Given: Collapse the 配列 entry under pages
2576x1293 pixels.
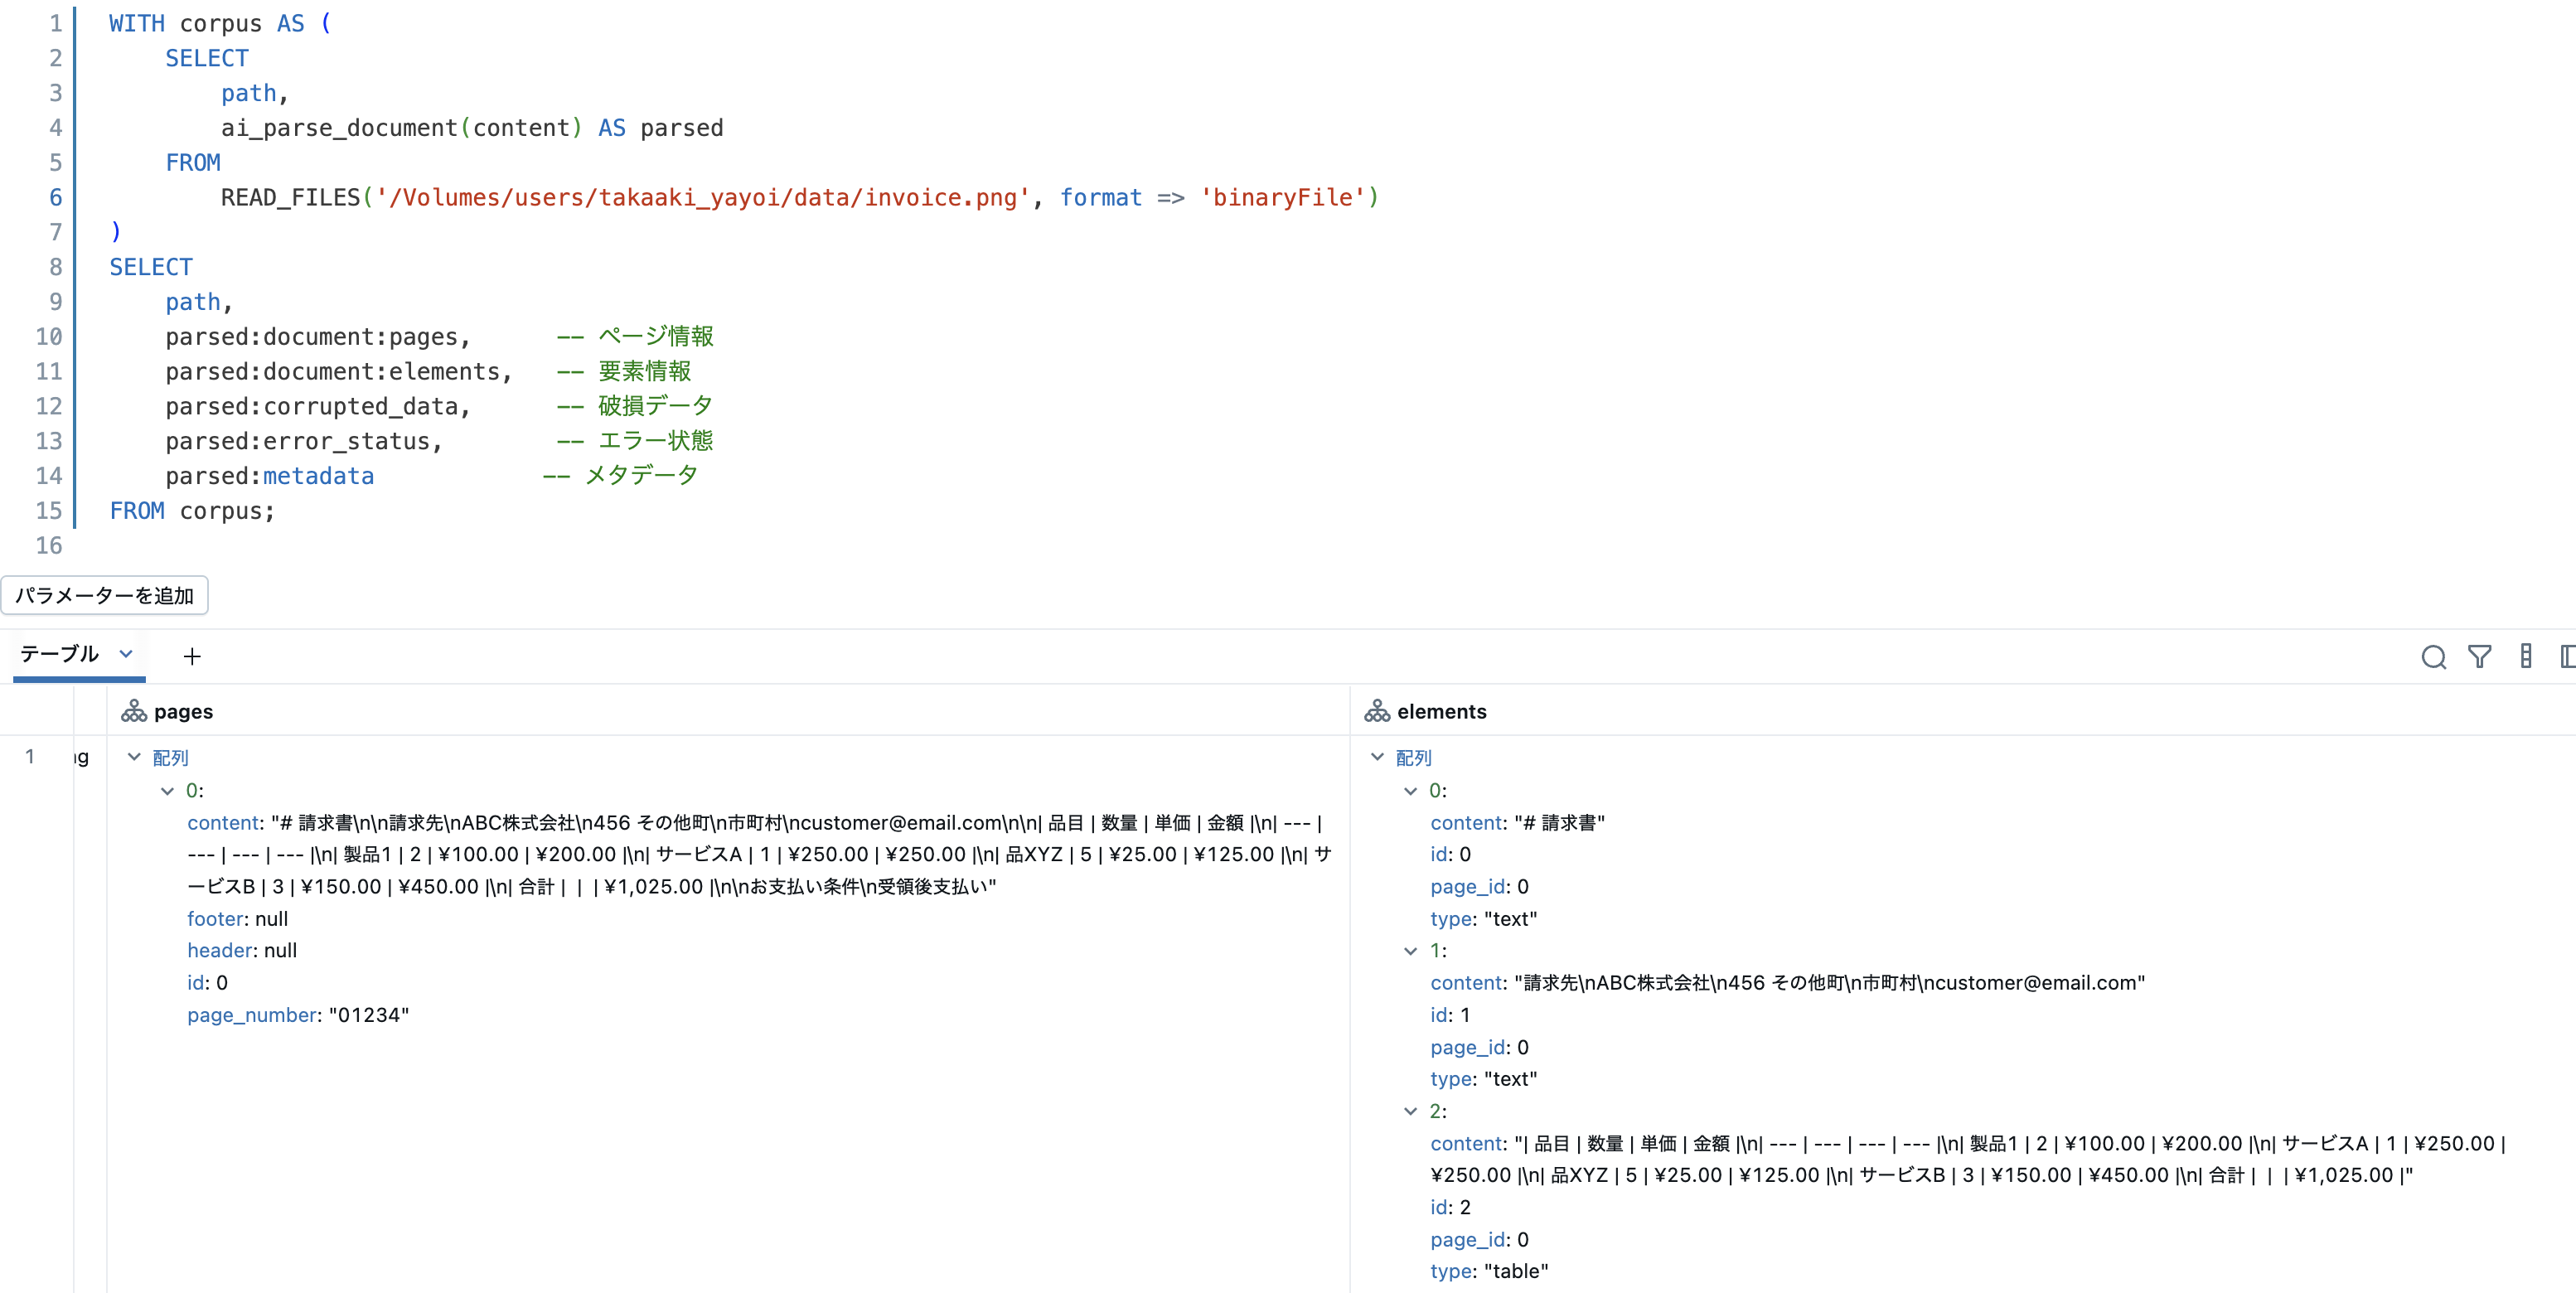Looking at the screenshot, I should point(135,757).
